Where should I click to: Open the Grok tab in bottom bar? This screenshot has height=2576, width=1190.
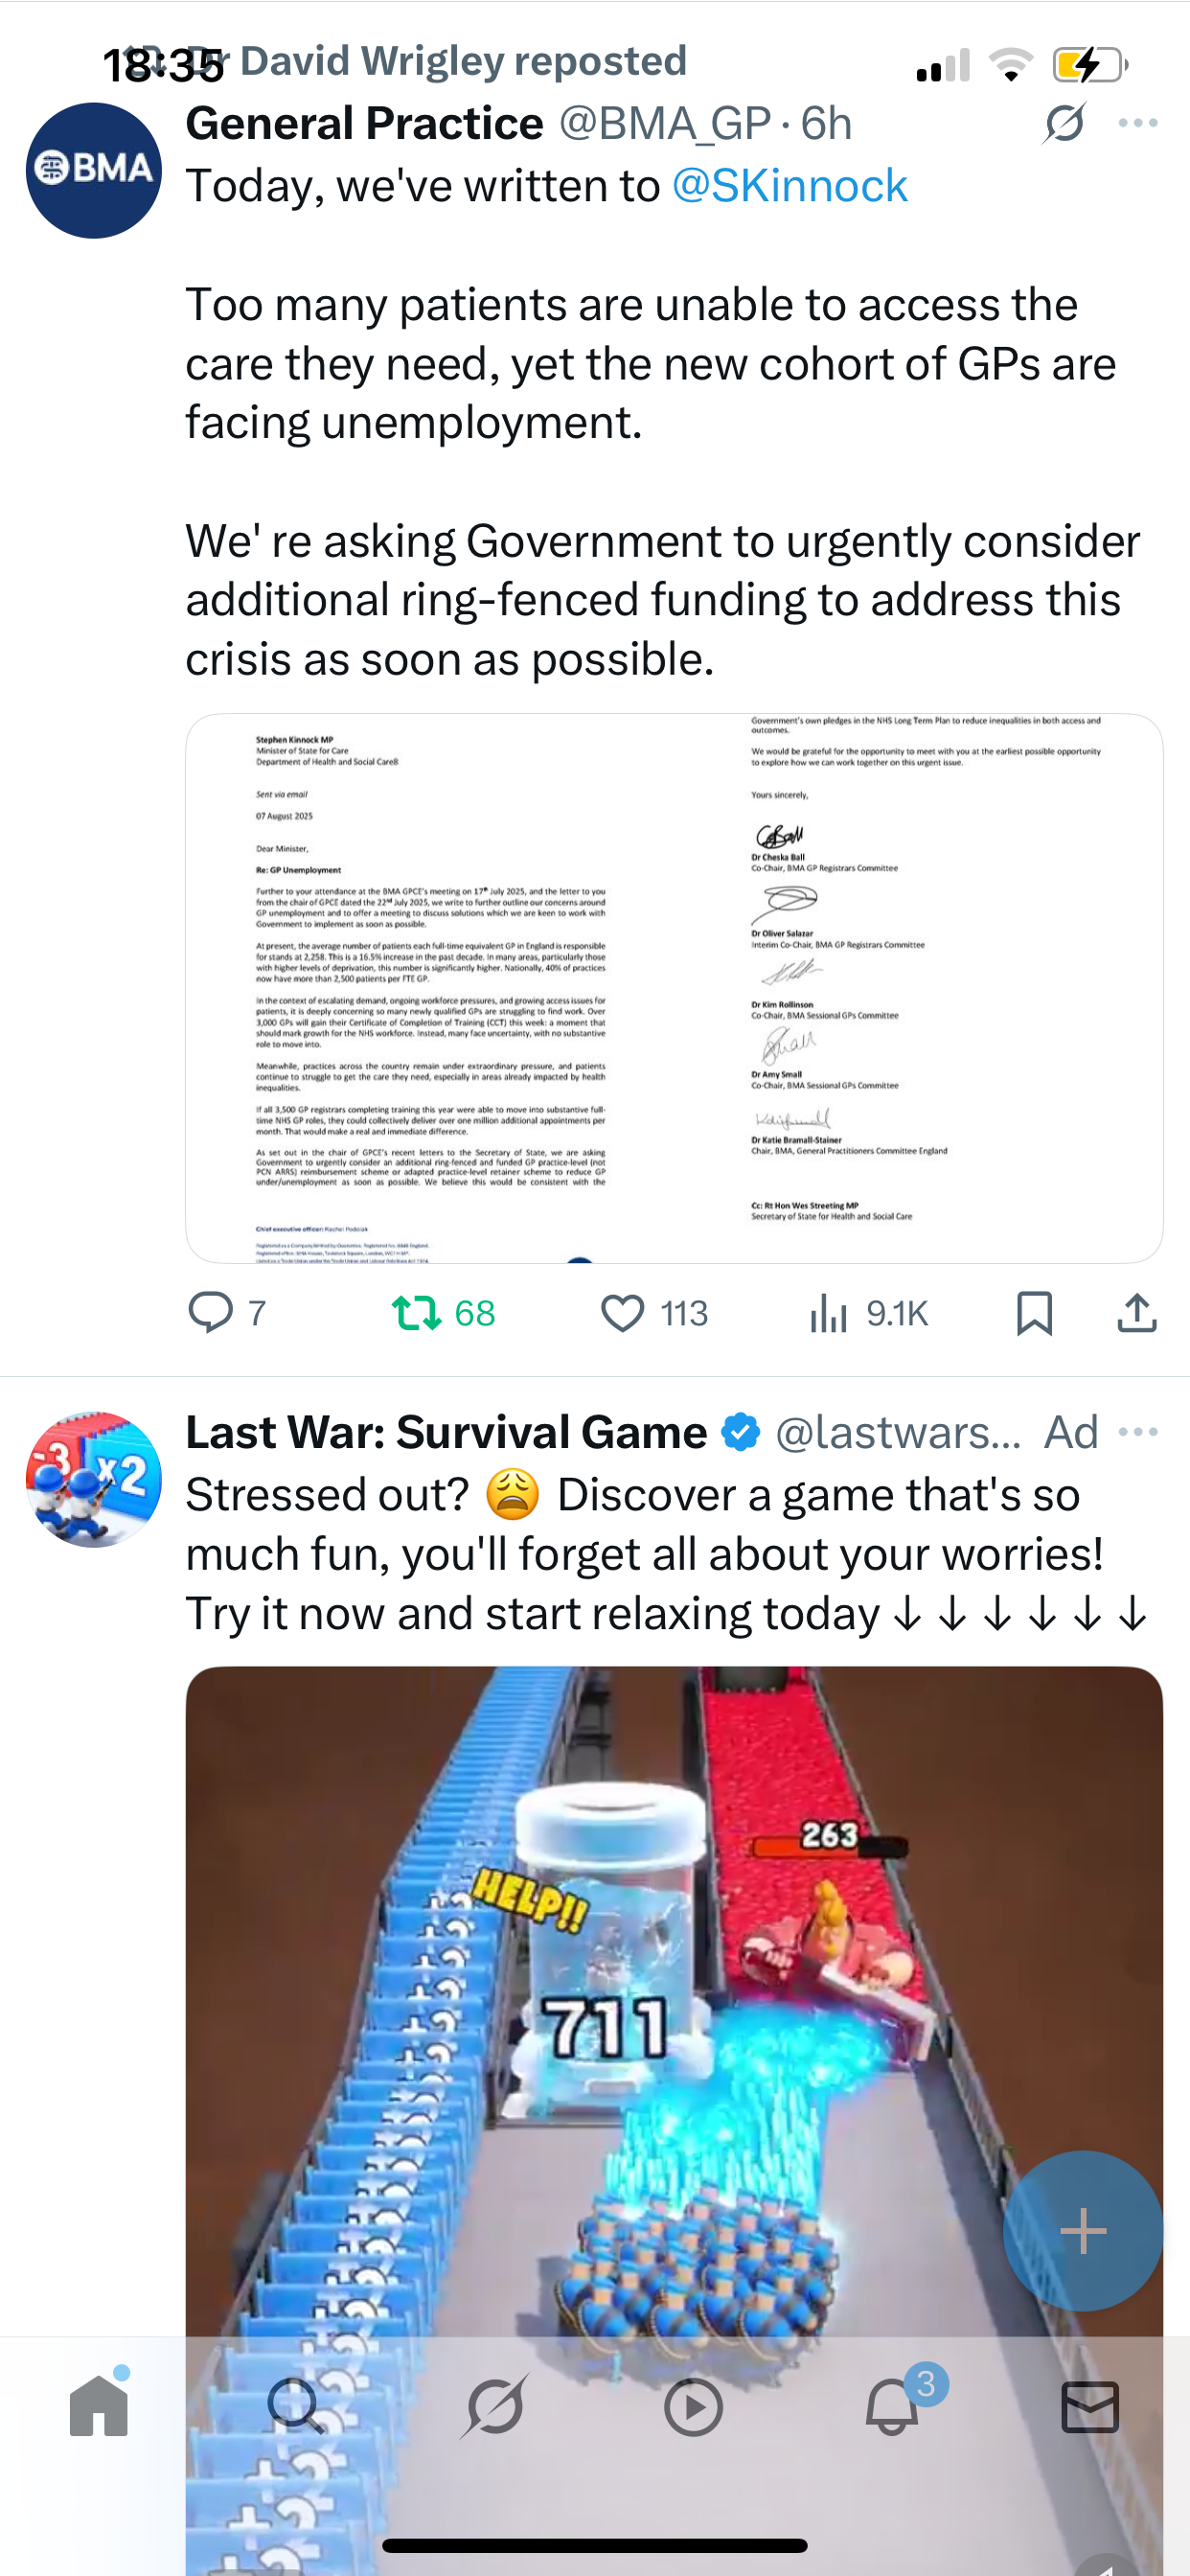(x=495, y=2405)
